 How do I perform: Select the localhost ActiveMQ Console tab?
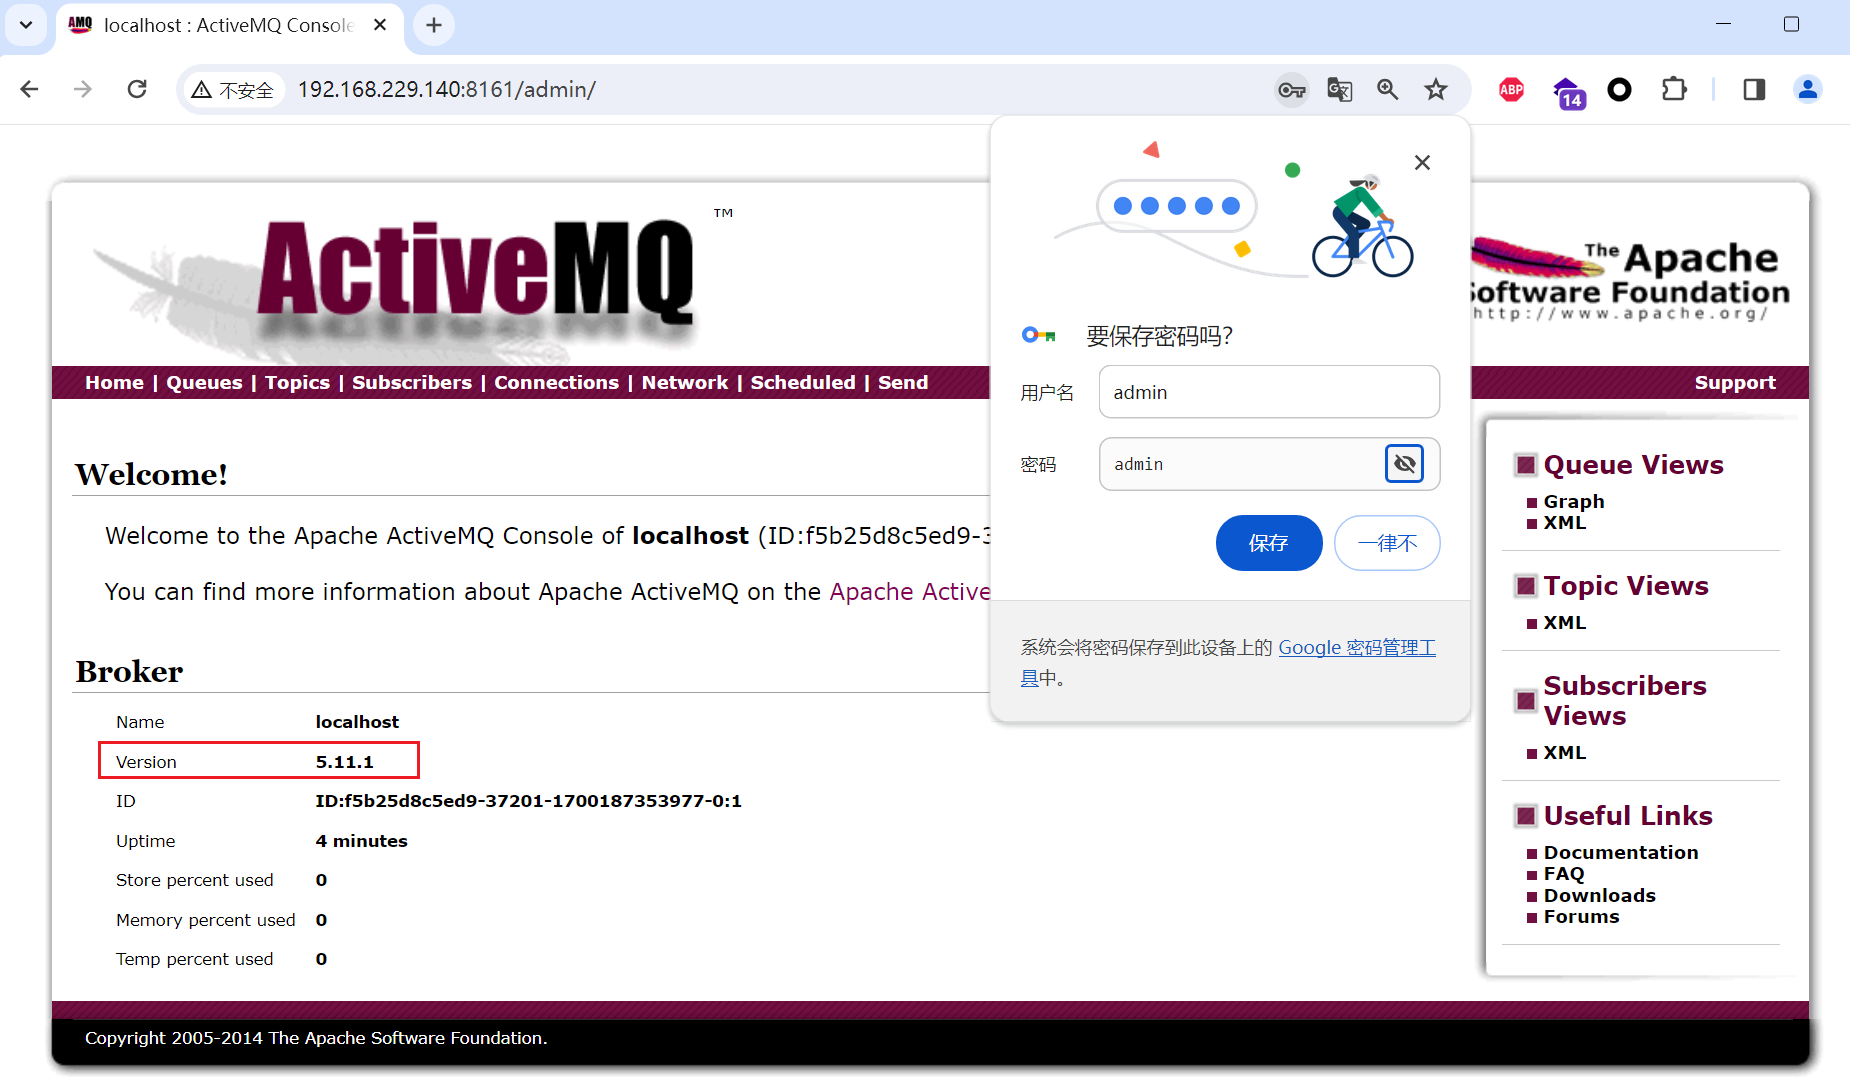coord(228,25)
